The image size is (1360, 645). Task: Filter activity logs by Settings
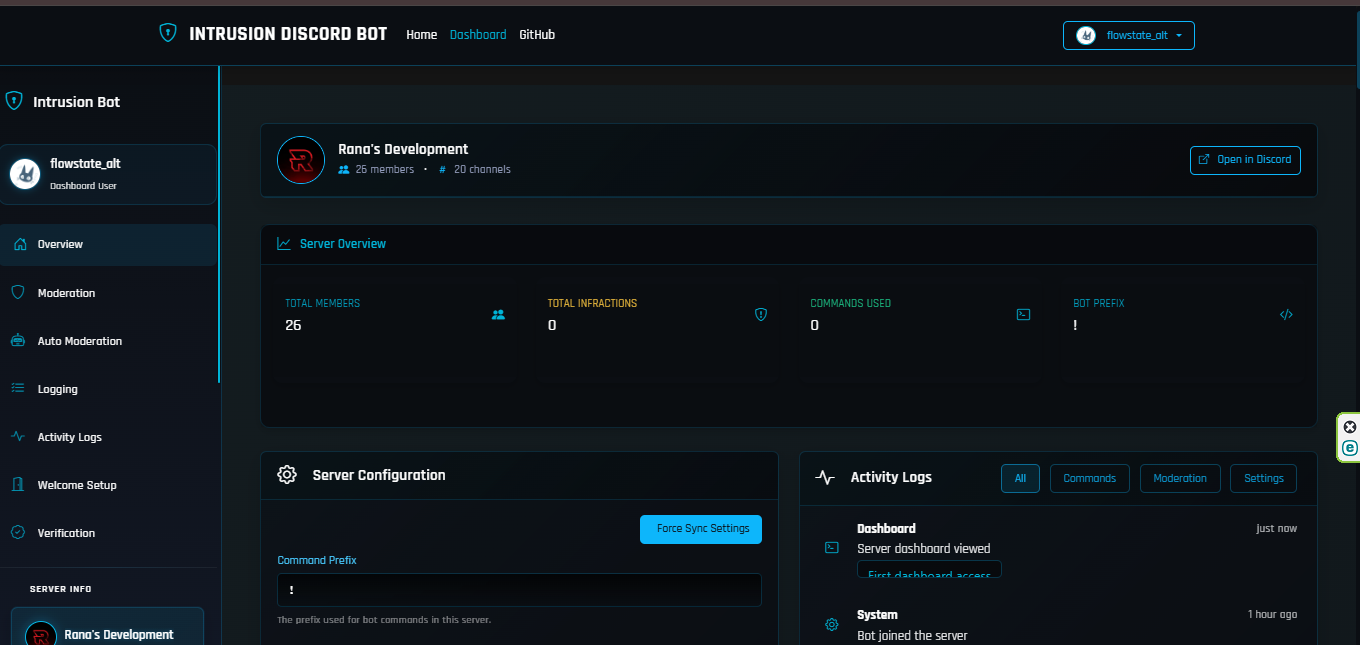pos(1263,478)
